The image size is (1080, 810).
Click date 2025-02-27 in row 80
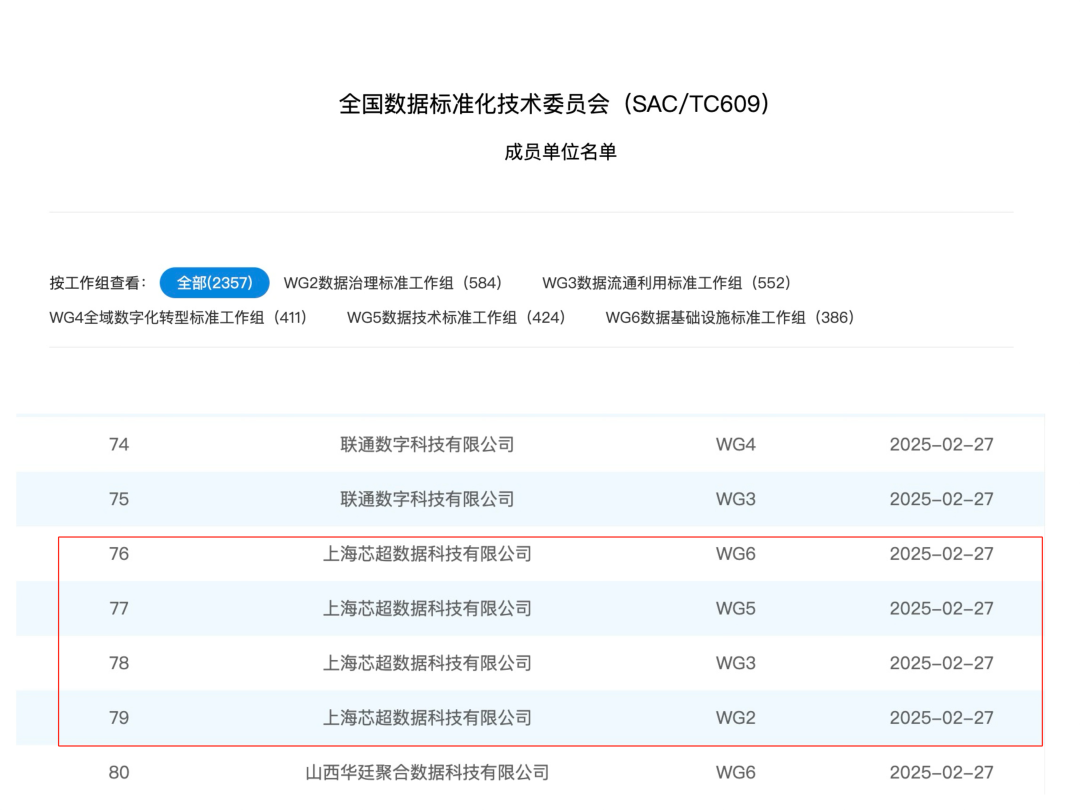point(942,772)
